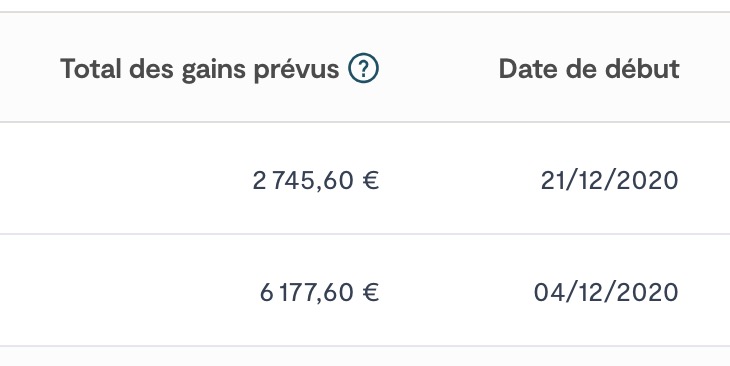Click the blank area left of 2 745,60 €
730x366 pixels.
click(x=126, y=180)
